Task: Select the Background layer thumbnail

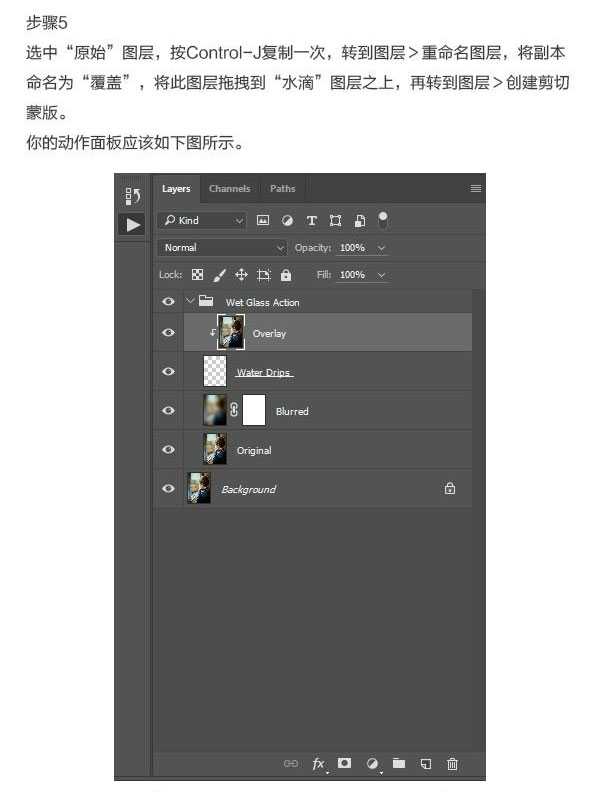Action: 198,488
